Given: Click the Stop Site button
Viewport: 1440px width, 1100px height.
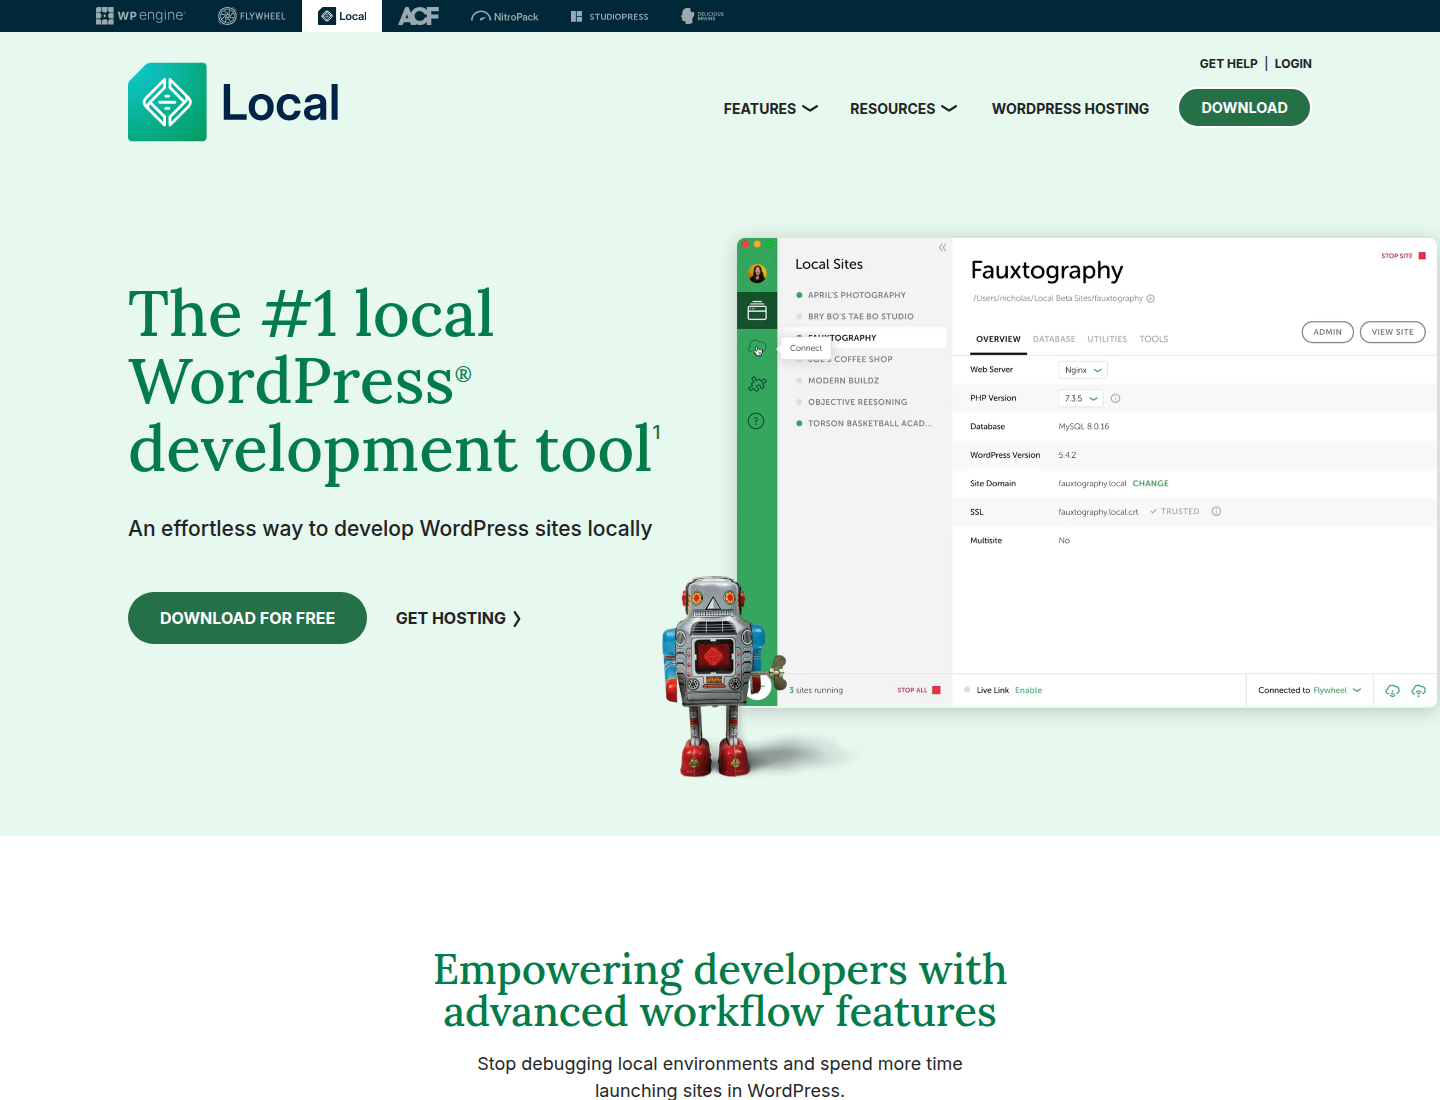Looking at the screenshot, I should (x=1403, y=256).
